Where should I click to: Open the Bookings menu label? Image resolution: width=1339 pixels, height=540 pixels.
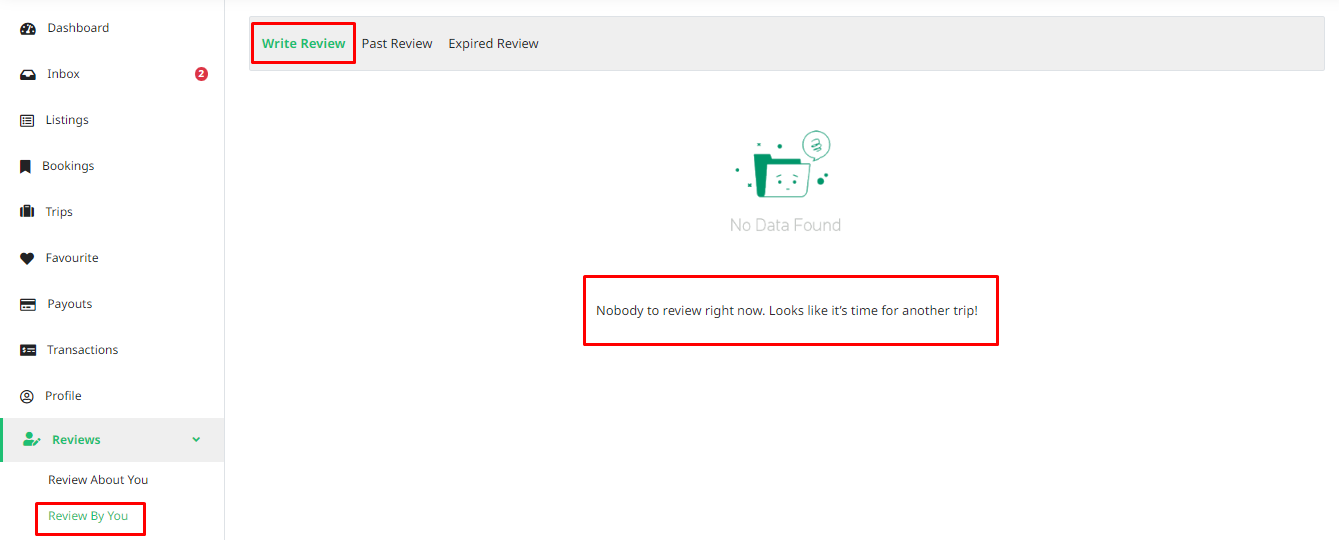68,166
